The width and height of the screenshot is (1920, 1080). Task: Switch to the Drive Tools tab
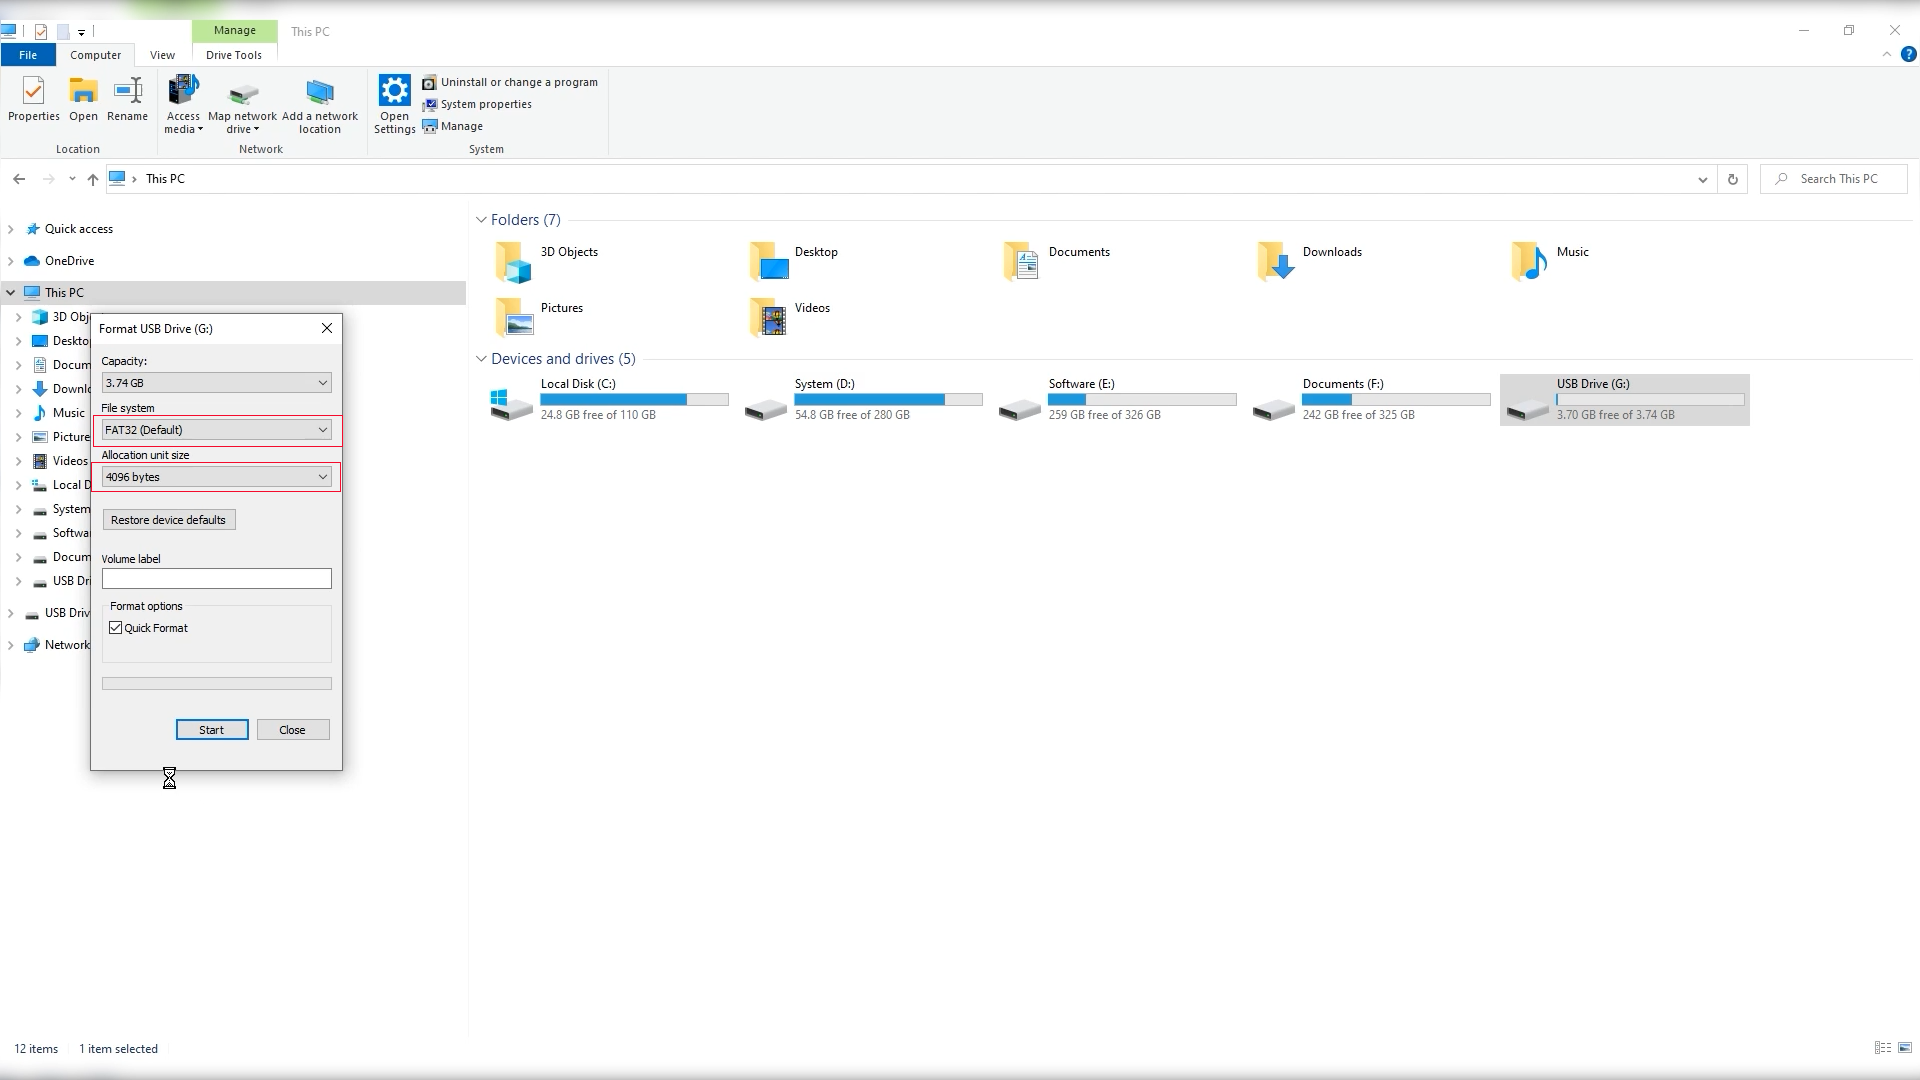pyautogui.click(x=234, y=55)
